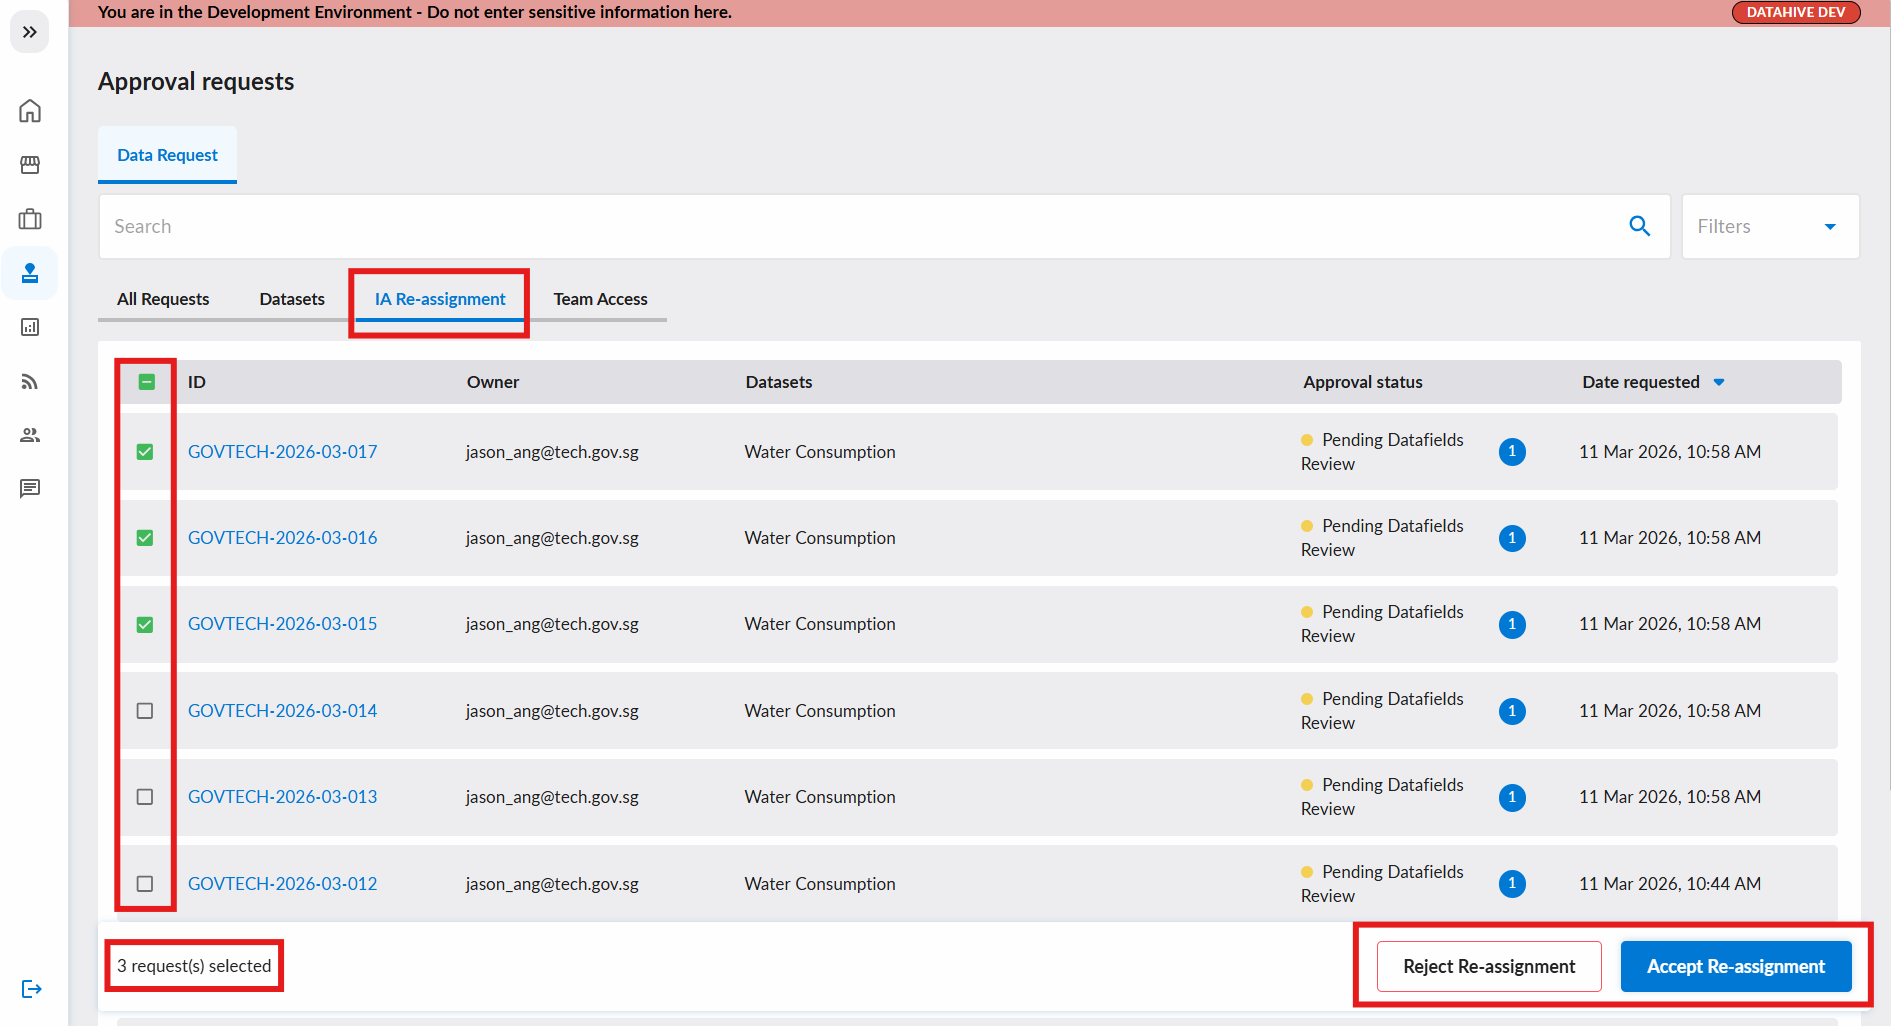
Task: Open the people/teams sidebar icon
Action: 30,435
